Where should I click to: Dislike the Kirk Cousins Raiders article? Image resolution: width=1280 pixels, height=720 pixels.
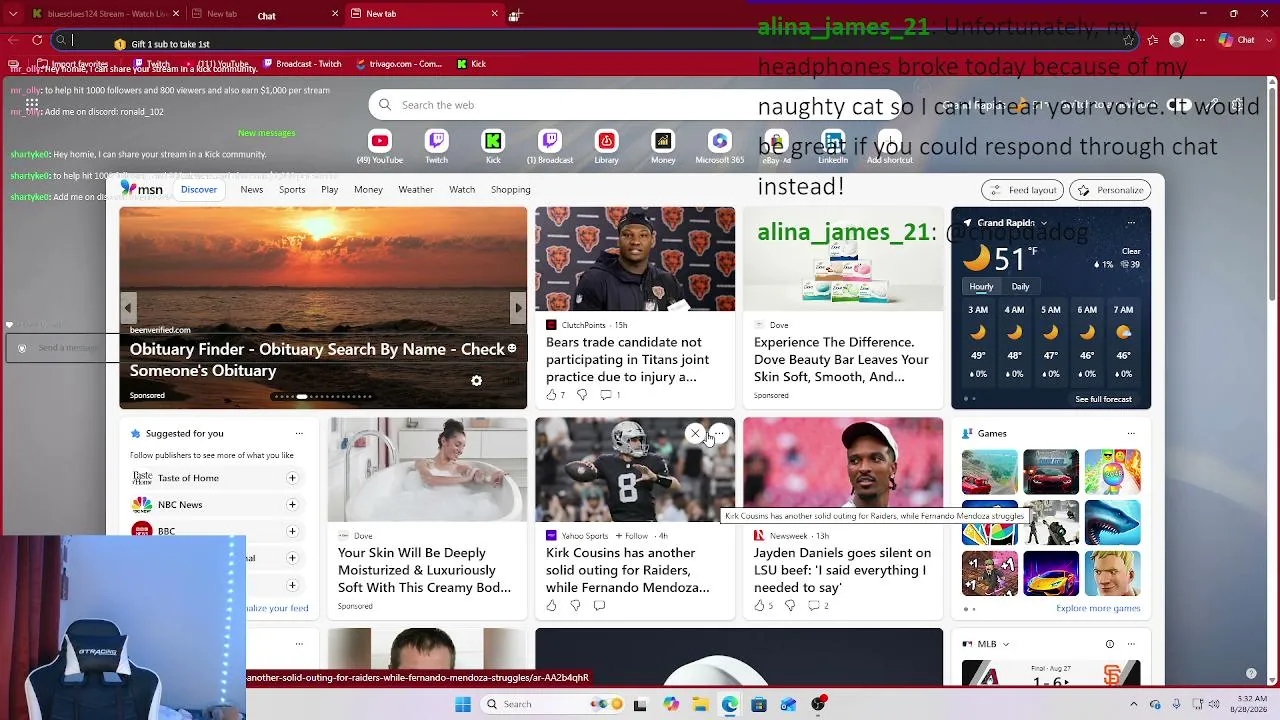(575, 605)
